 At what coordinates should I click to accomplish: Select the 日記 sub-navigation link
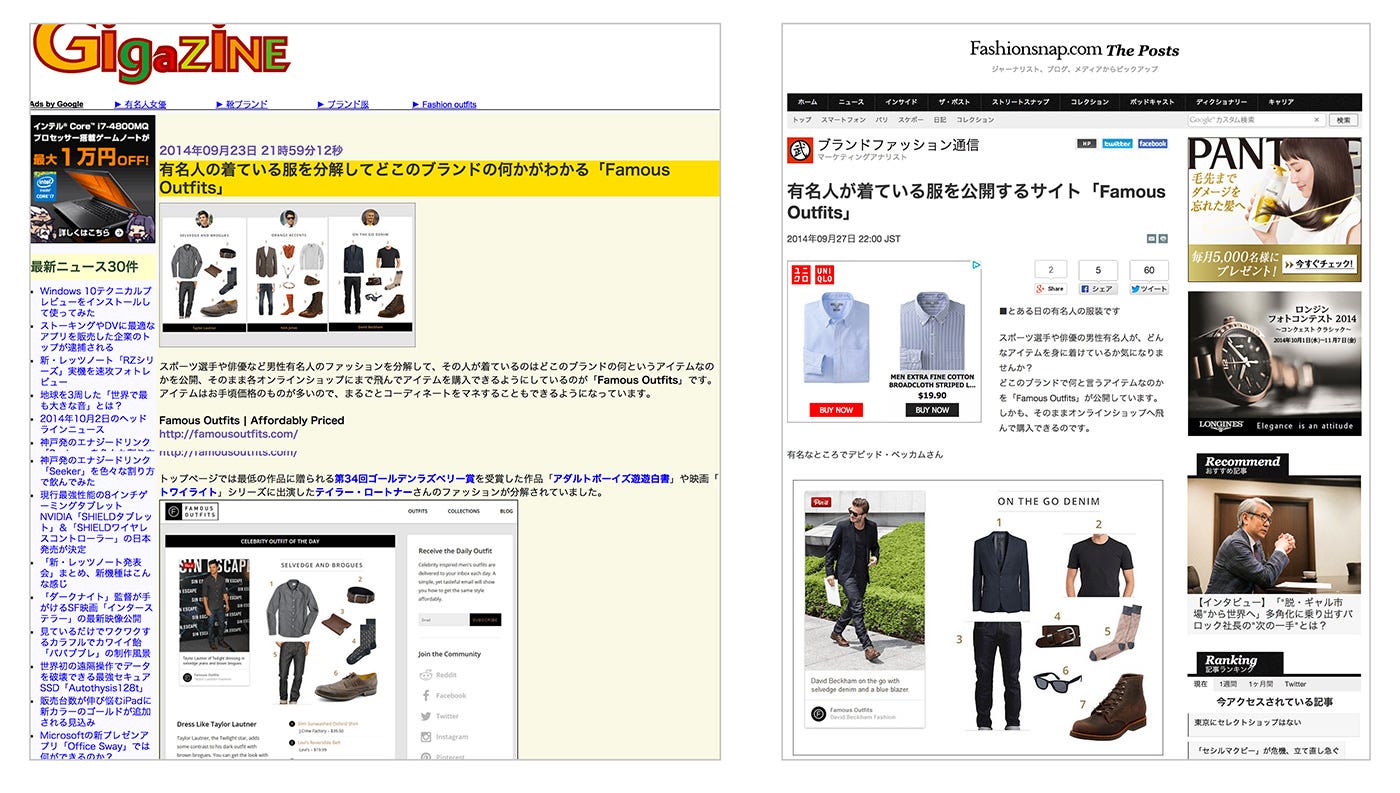(x=940, y=120)
